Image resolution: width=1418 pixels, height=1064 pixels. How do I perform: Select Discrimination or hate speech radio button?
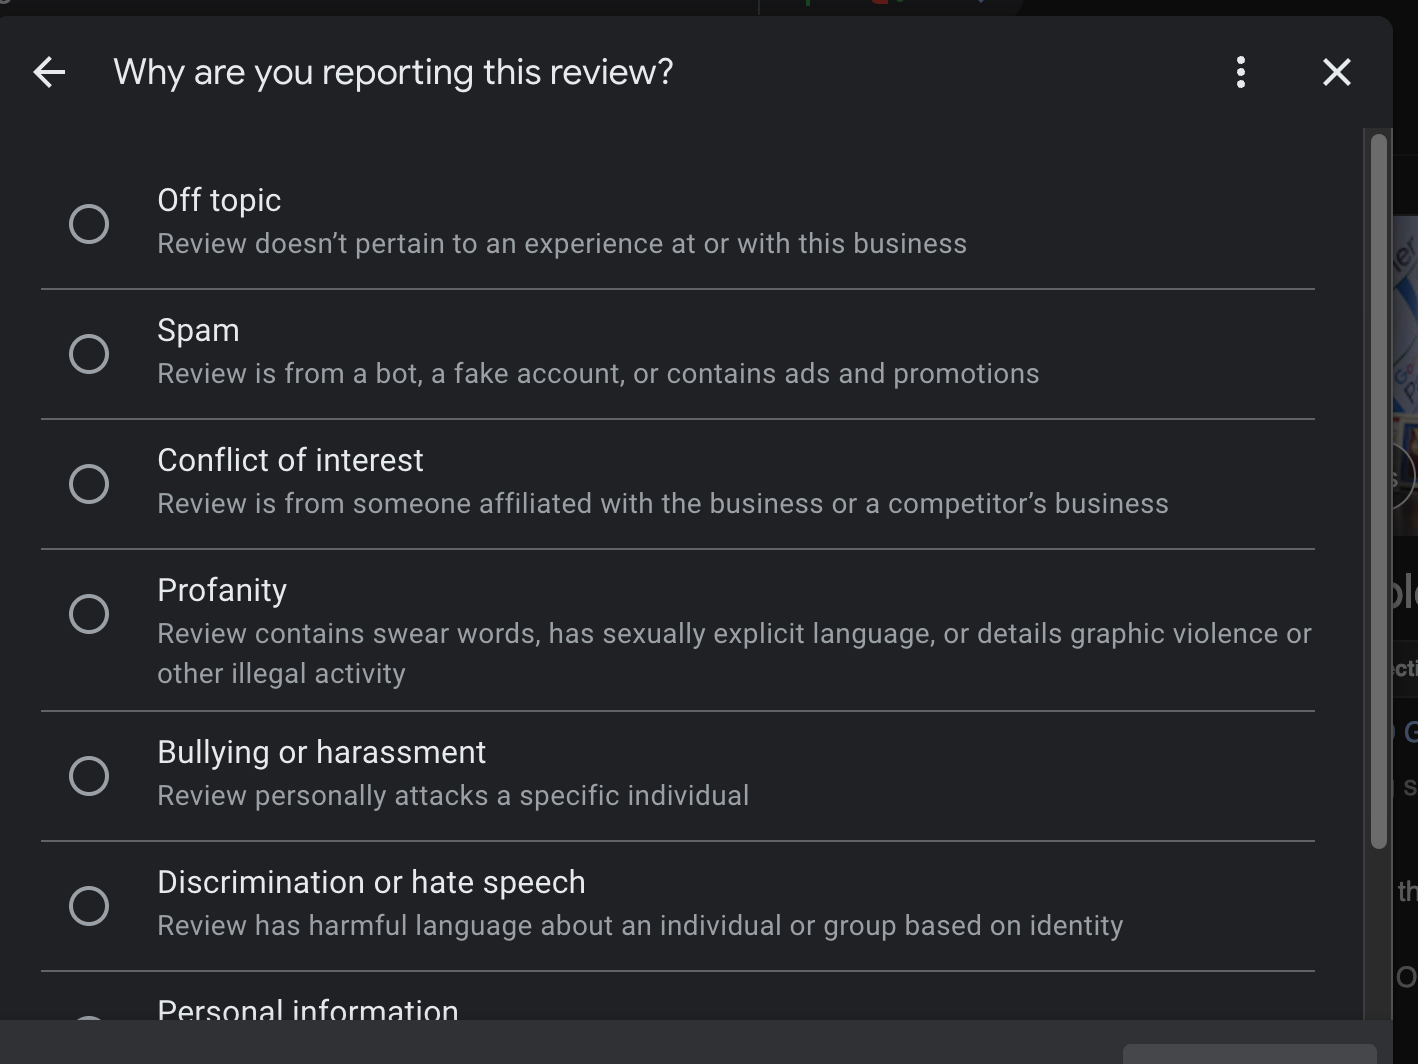coord(89,906)
